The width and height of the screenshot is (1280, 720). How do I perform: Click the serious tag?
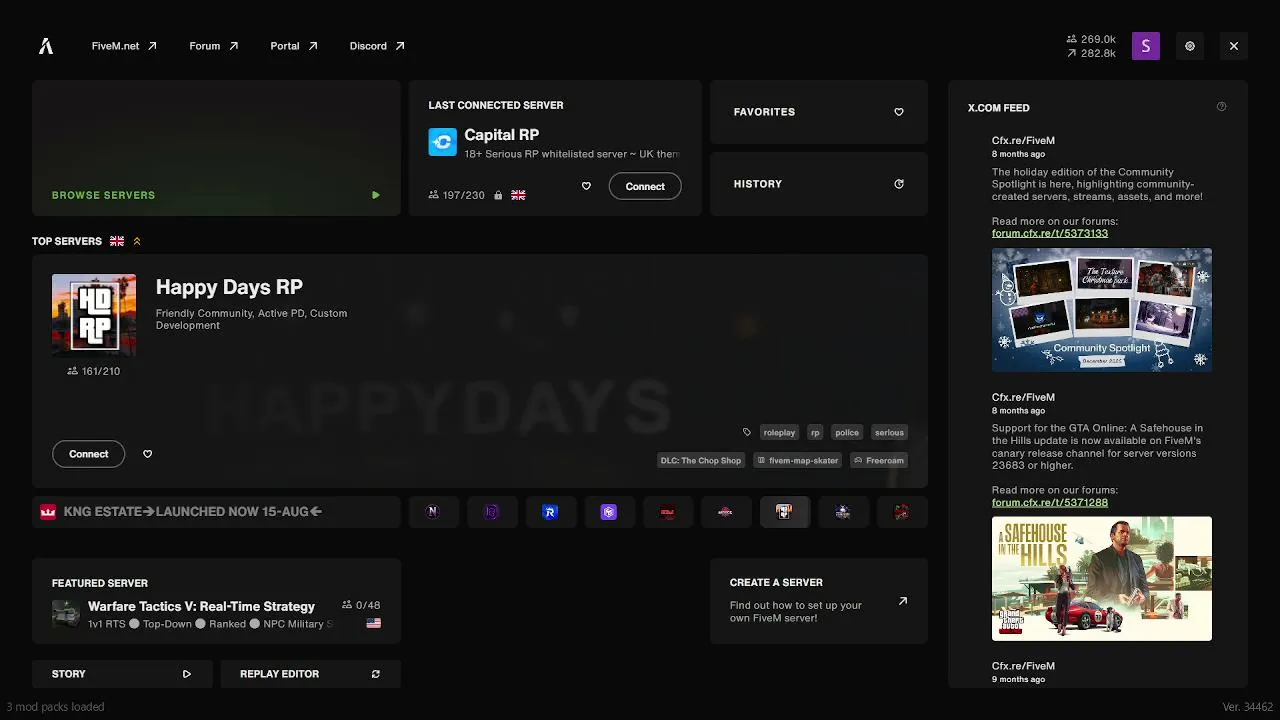click(x=889, y=432)
